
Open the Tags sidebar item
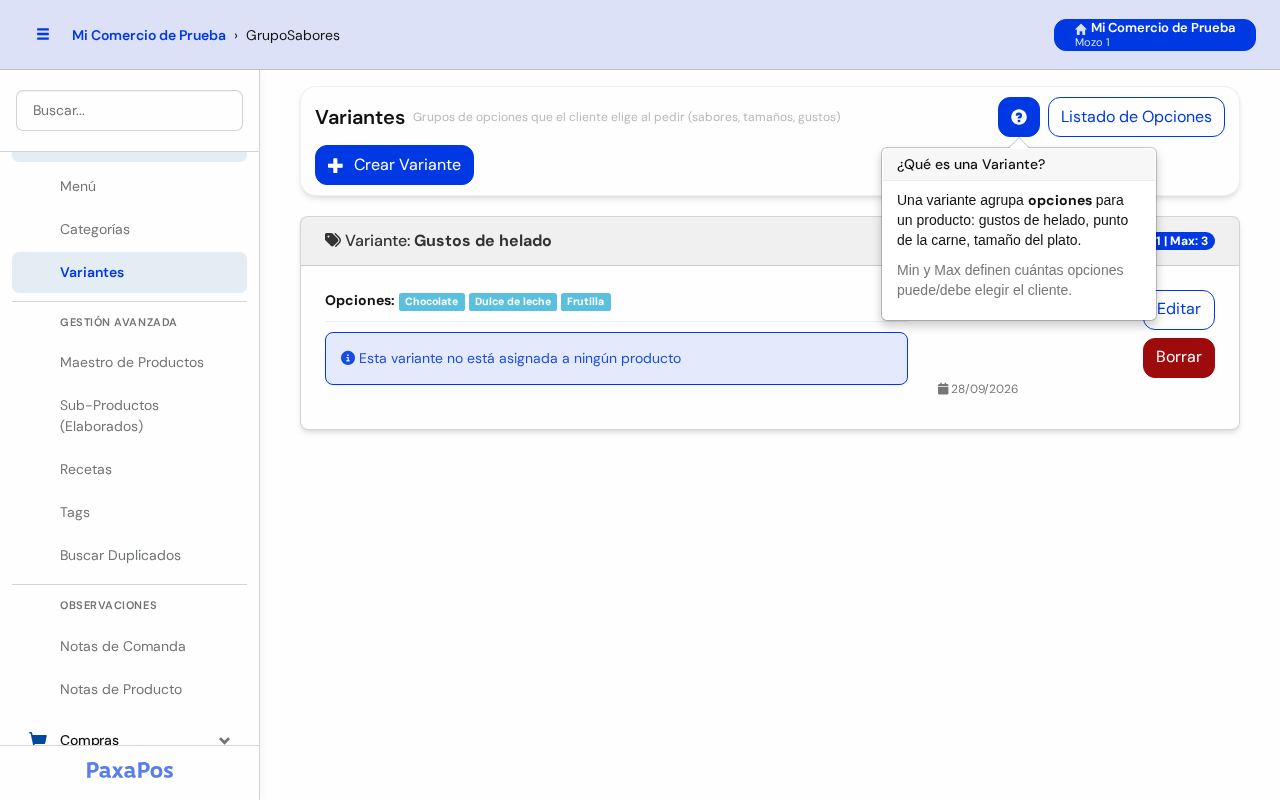[x=129, y=512]
